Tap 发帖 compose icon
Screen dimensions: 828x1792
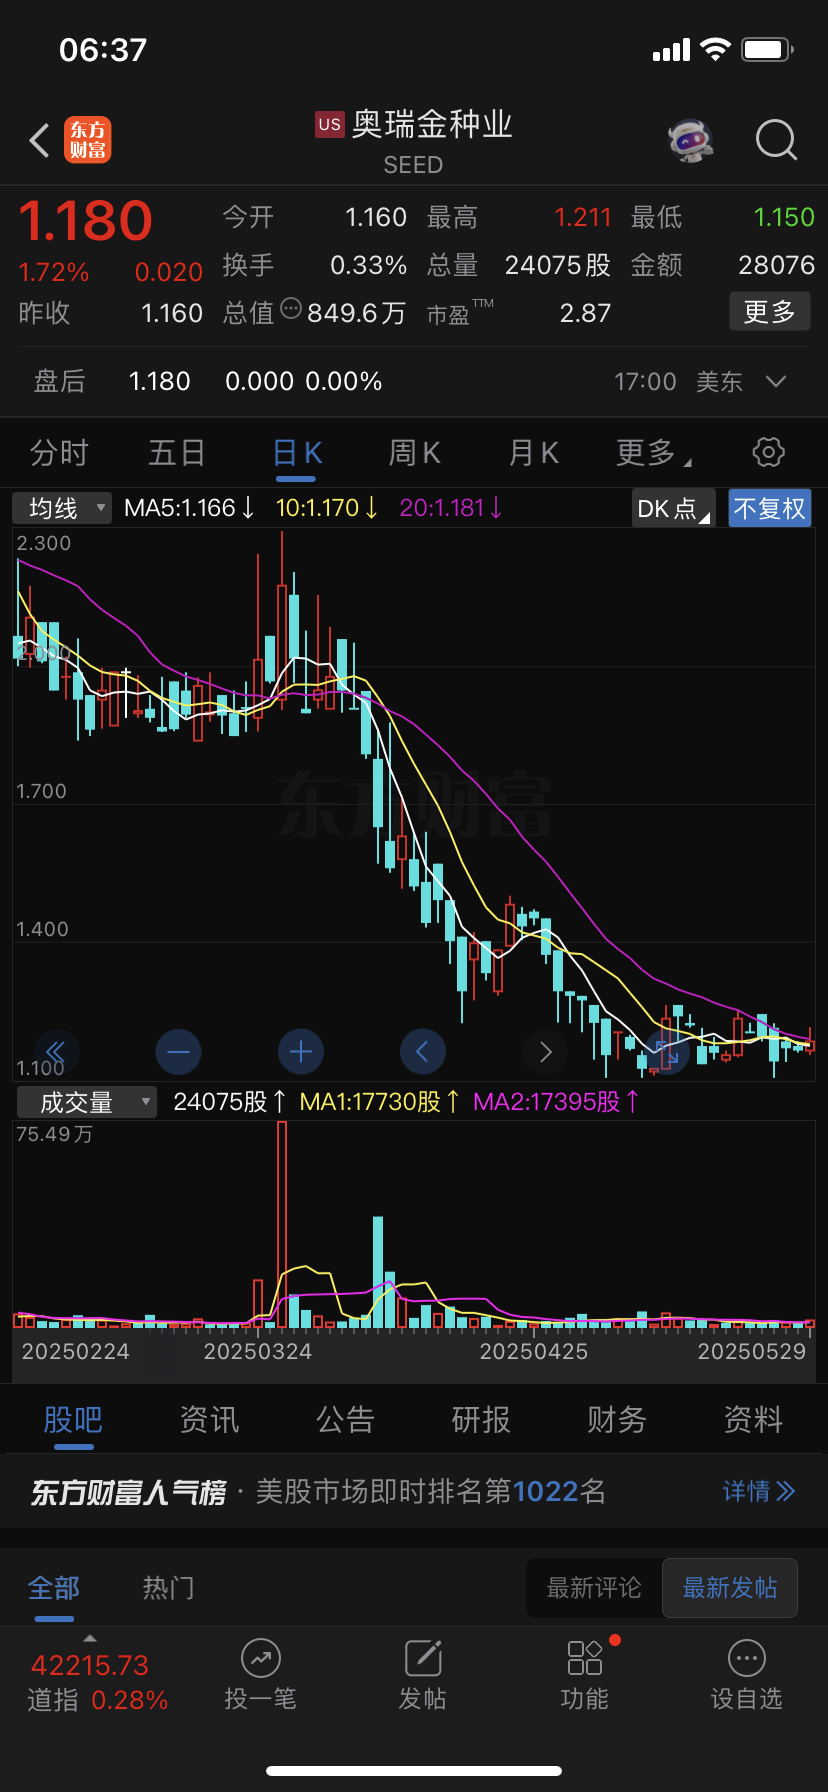pyautogui.click(x=423, y=1658)
